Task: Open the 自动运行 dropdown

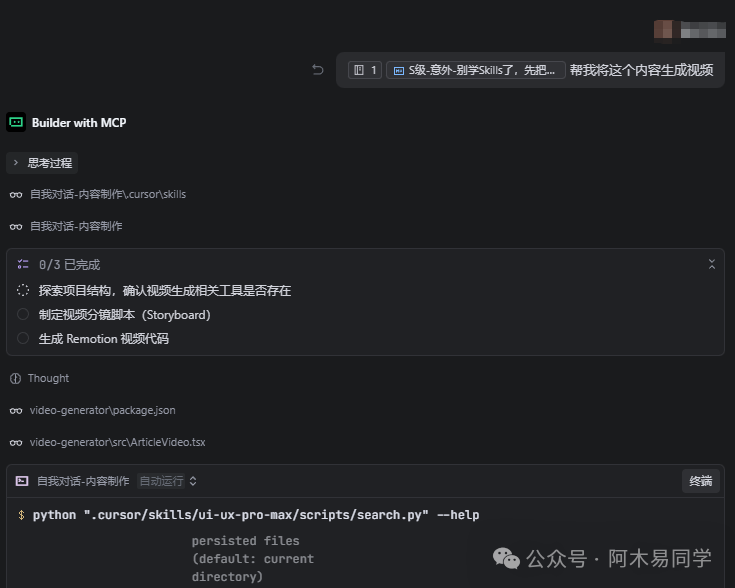Action: click(167, 481)
